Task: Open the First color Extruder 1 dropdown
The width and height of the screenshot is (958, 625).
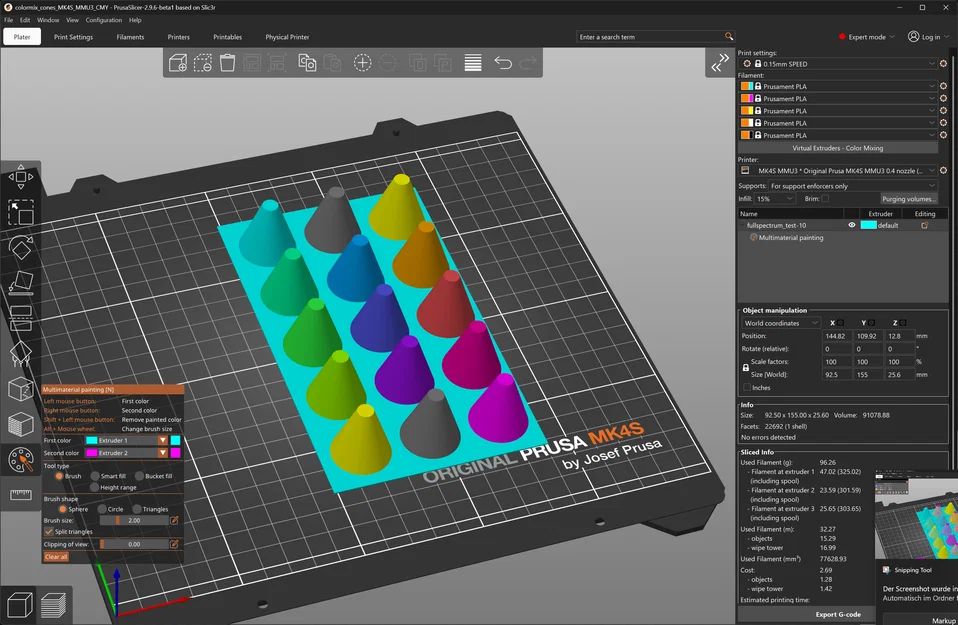Action: (x=126, y=440)
